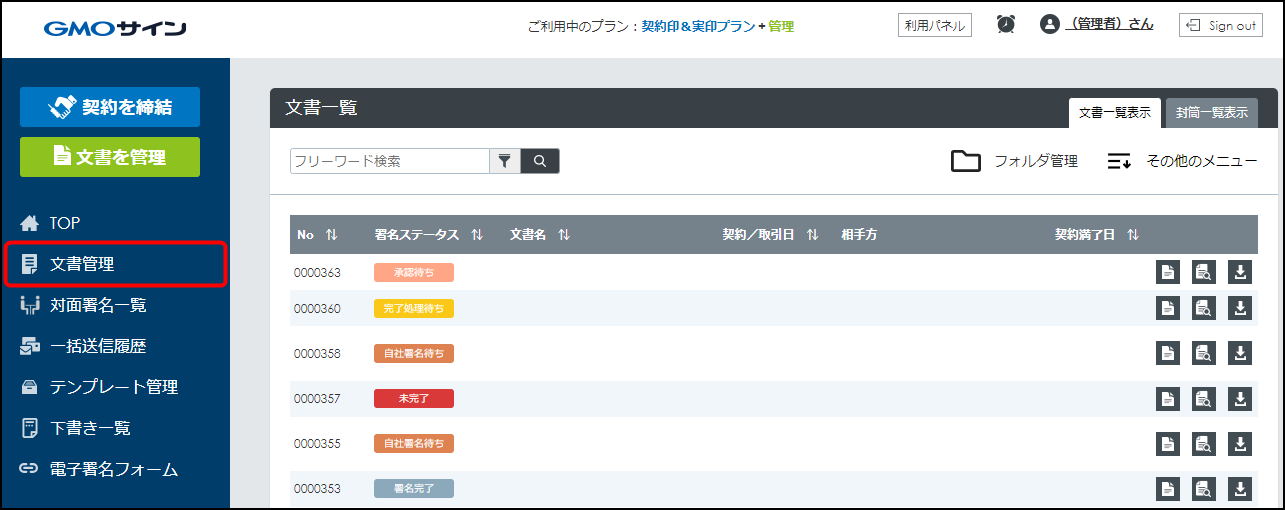Open フォルダ管理 folder management
The width and height of the screenshot is (1285, 510).
click(x=1014, y=161)
